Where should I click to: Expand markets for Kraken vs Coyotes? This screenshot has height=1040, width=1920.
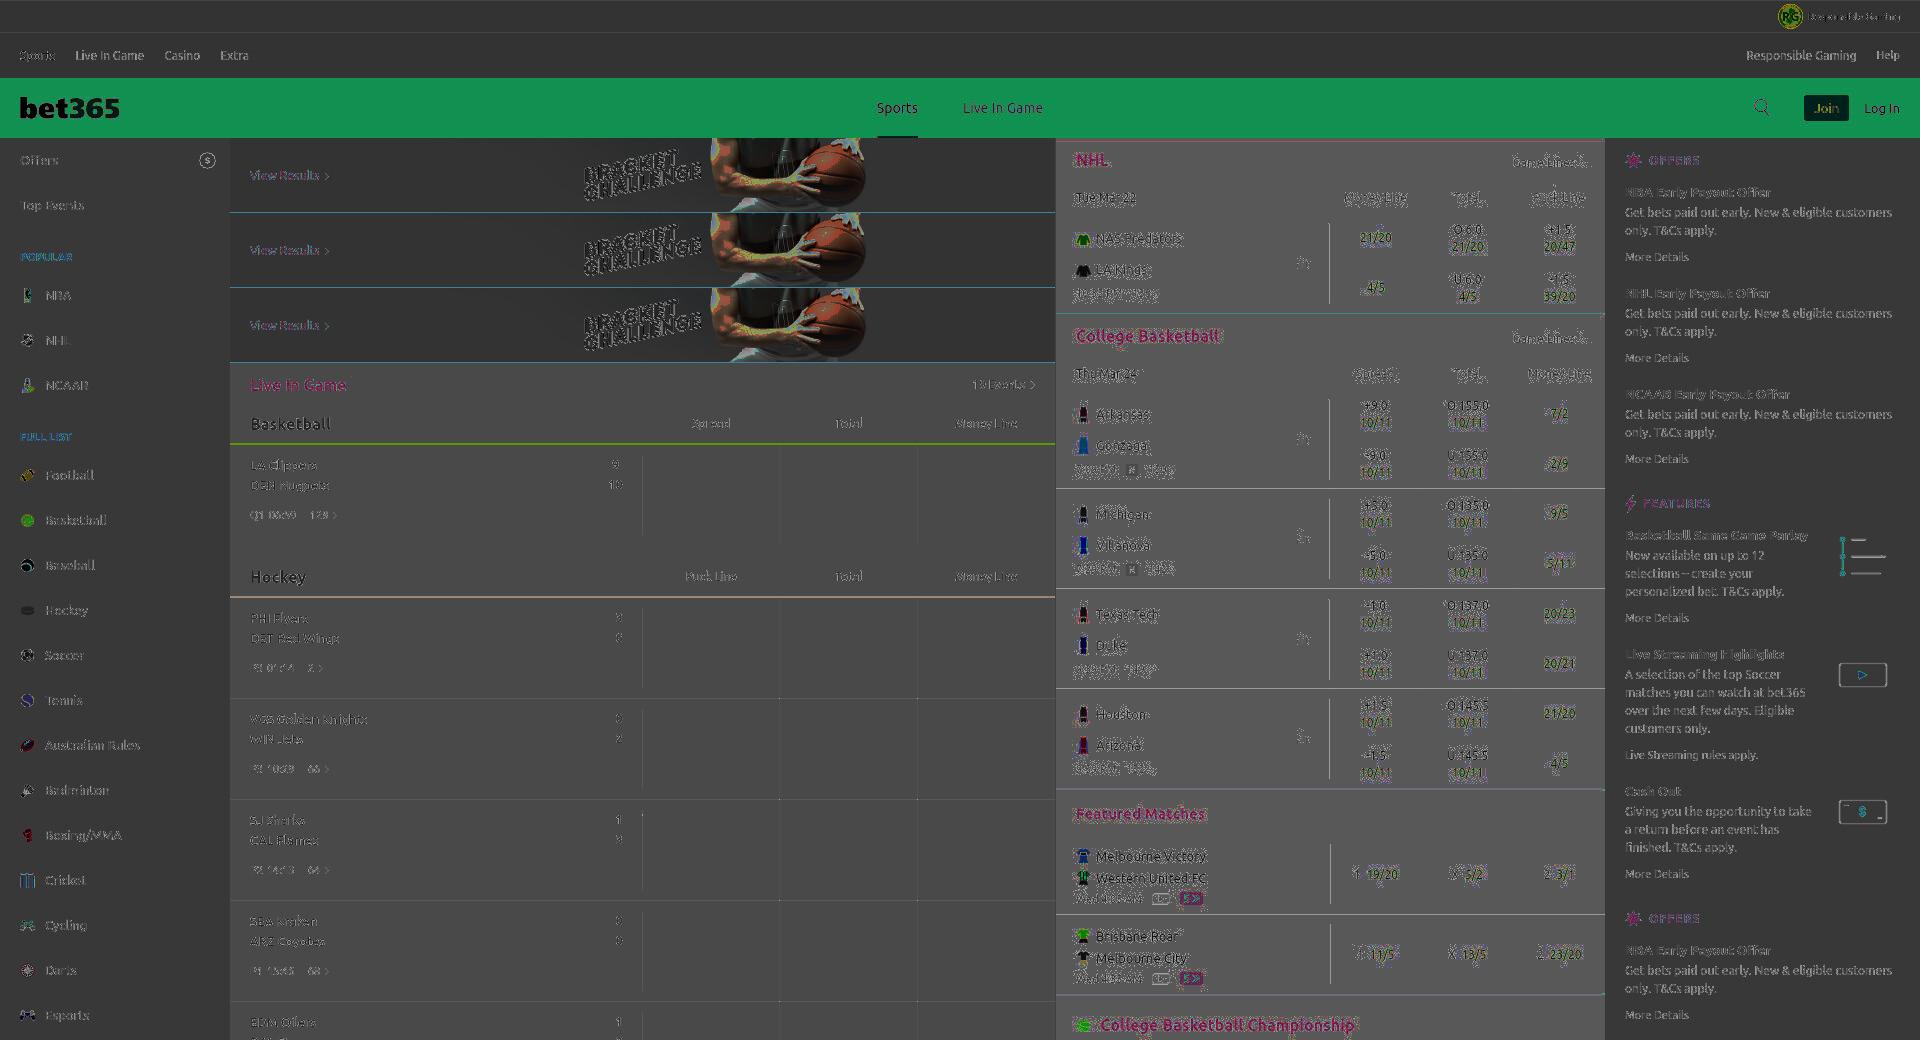point(318,971)
